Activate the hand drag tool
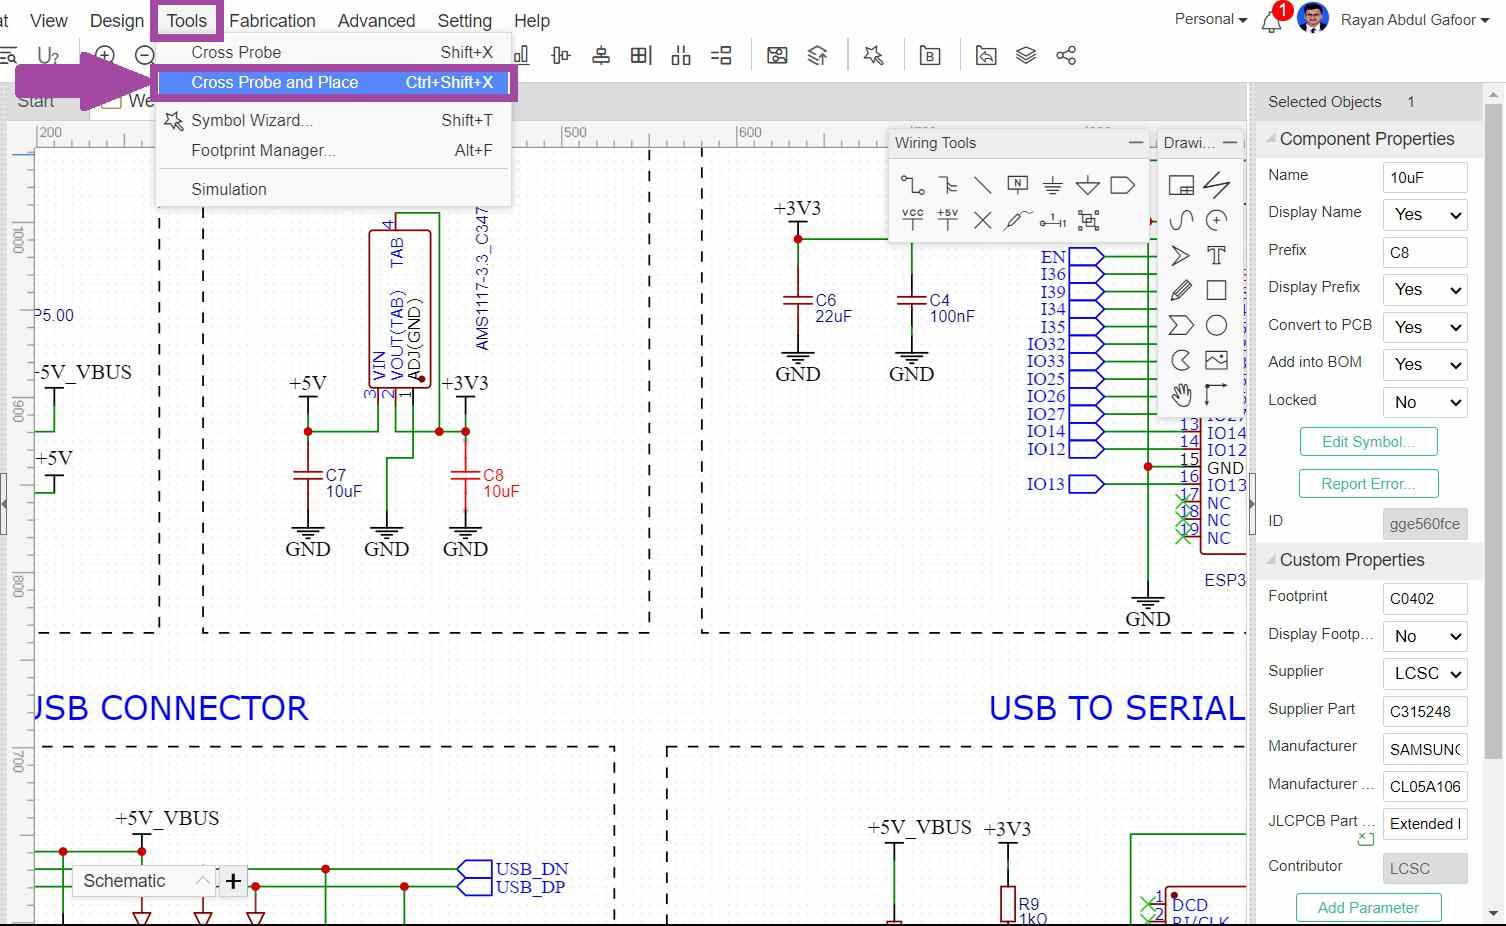Viewport: 1506px width, 926px height. coord(1181,394)
